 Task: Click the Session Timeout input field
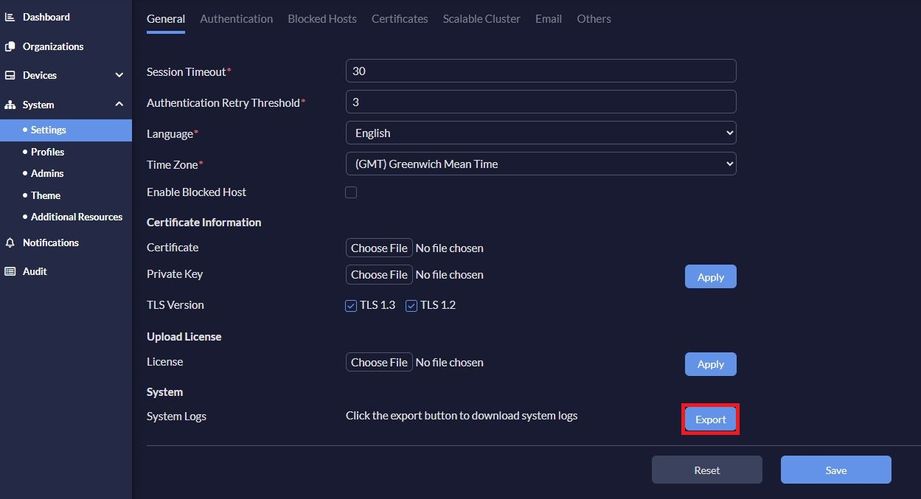click(x=541, y=70)
